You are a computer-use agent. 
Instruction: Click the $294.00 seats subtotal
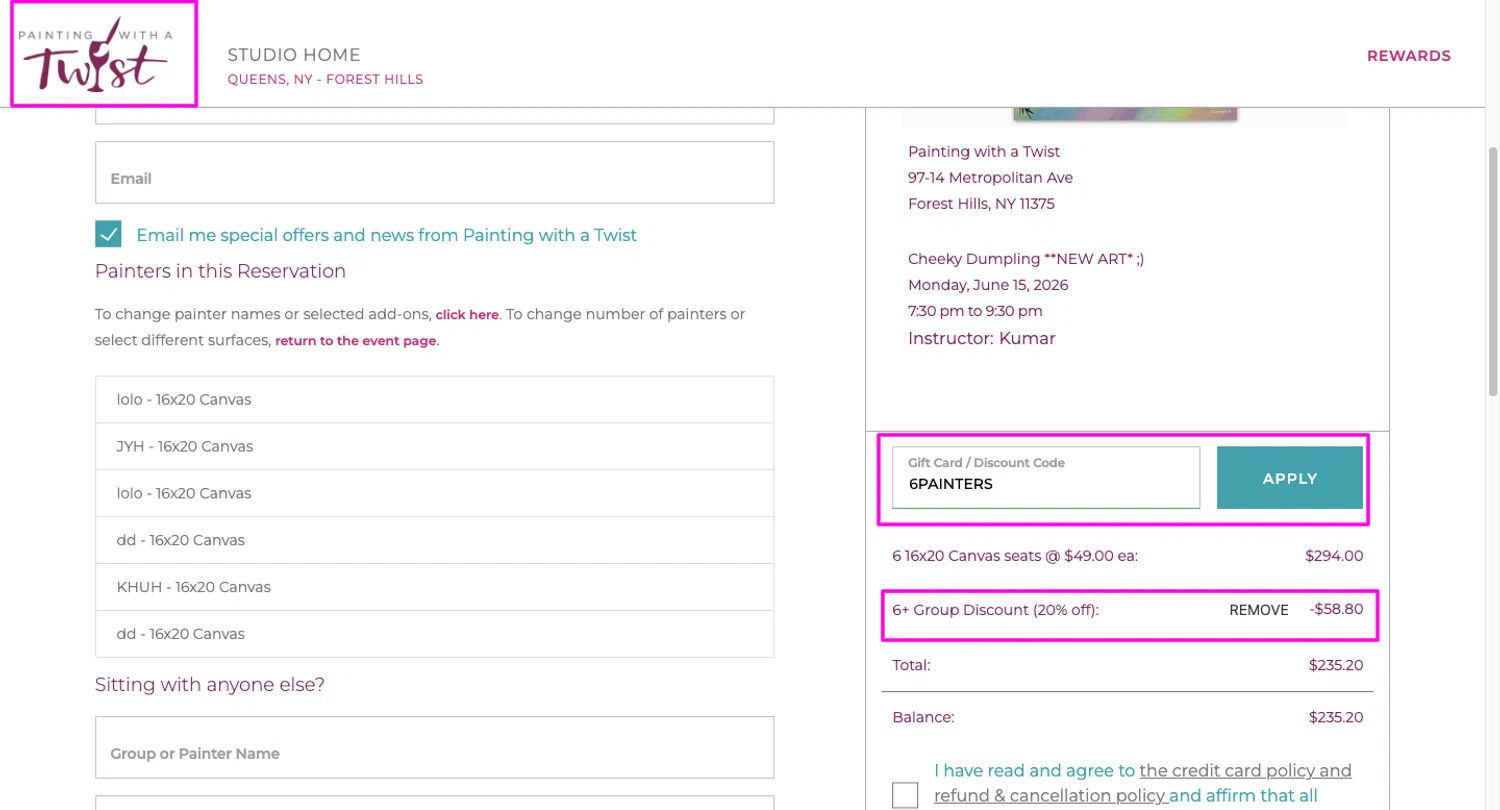pyautogui.click(x=1334, y=556)
